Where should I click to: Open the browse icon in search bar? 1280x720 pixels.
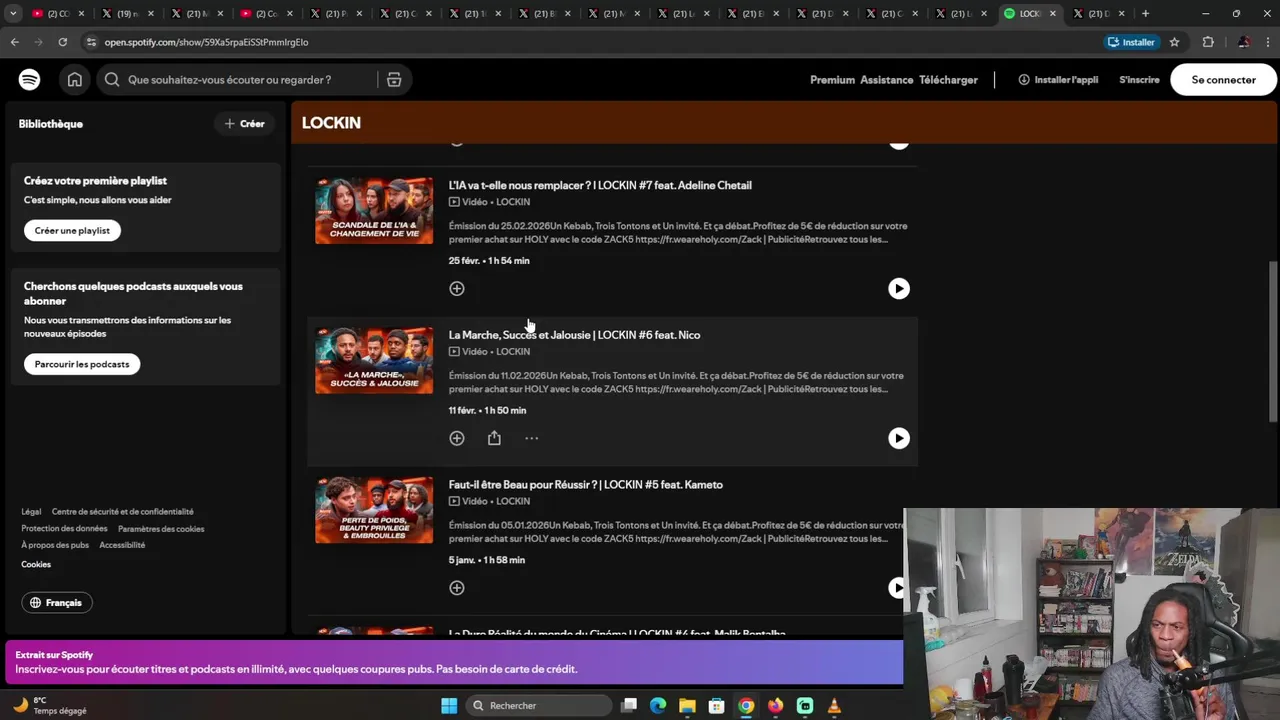pos(394,80)
